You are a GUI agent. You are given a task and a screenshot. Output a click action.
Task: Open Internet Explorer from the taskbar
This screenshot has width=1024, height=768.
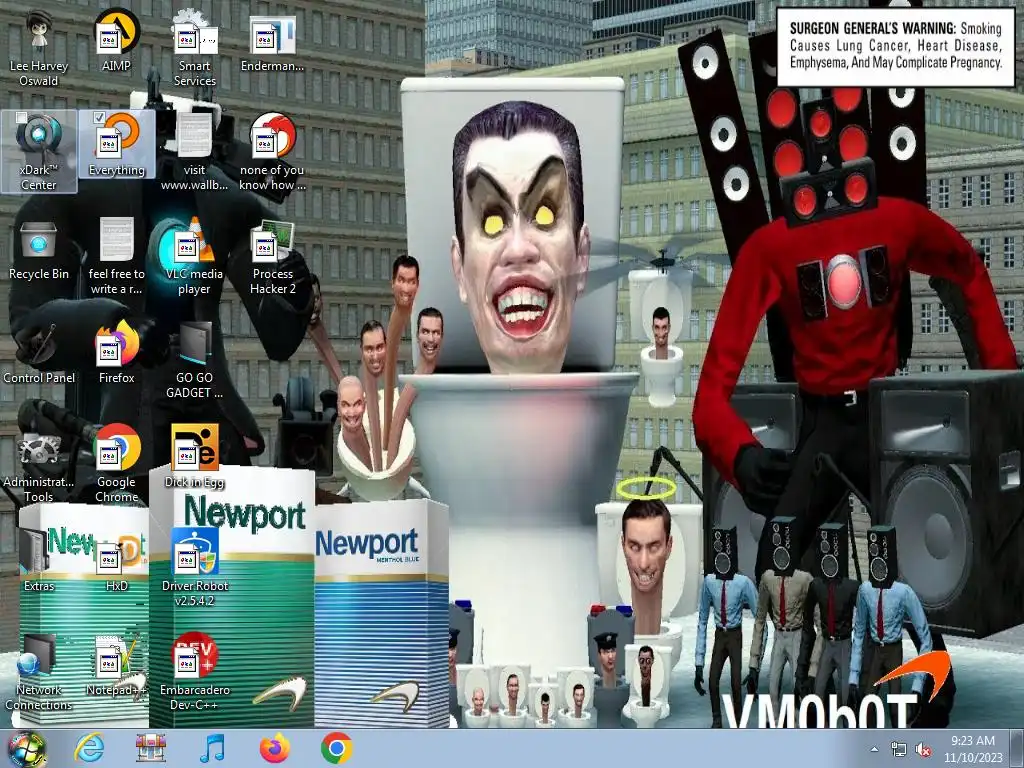[89, 748]
